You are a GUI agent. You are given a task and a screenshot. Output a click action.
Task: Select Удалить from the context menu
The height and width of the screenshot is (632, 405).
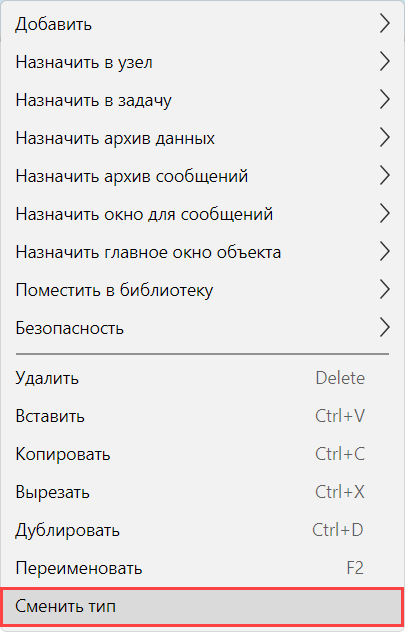202,378
